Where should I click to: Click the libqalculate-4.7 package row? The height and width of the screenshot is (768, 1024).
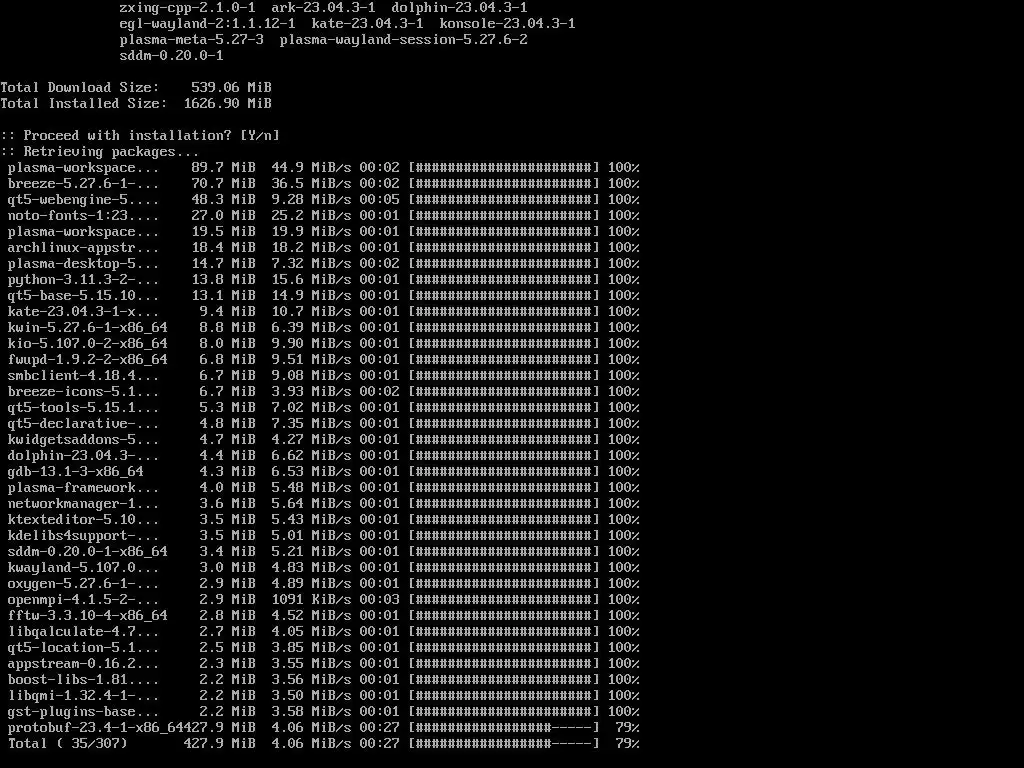point(323,632)
